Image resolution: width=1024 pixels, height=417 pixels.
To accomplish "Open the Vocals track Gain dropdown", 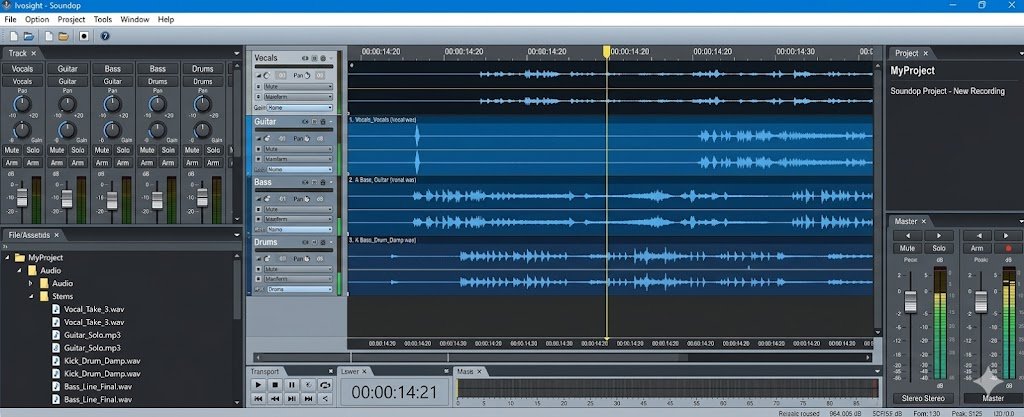I will pos(300,108).
